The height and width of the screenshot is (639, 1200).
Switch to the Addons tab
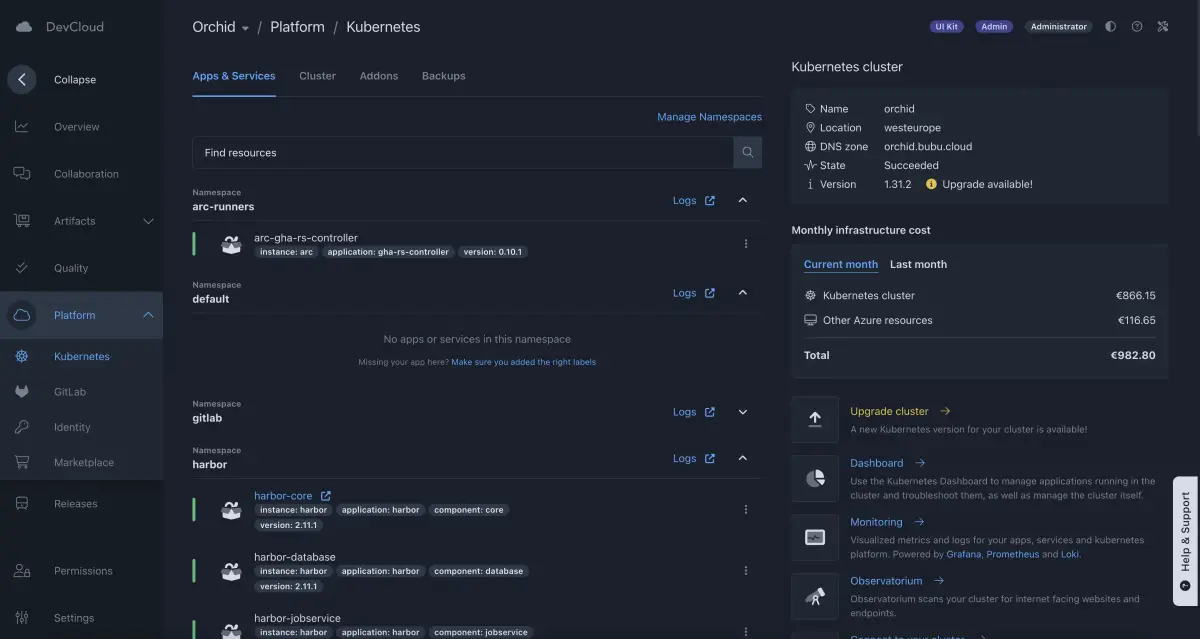pos(379,76)
